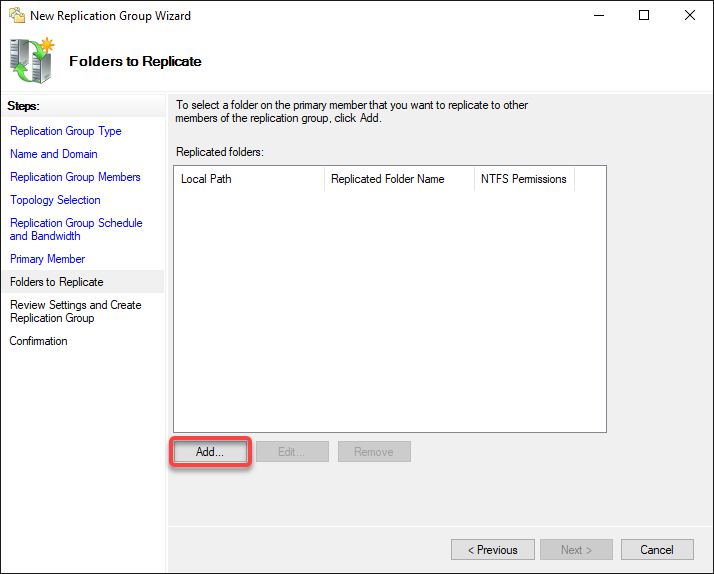Minimize the wizard window
The width and height of the screenshot is (714, 574).
pyautogui.click(x=599, y=15)
